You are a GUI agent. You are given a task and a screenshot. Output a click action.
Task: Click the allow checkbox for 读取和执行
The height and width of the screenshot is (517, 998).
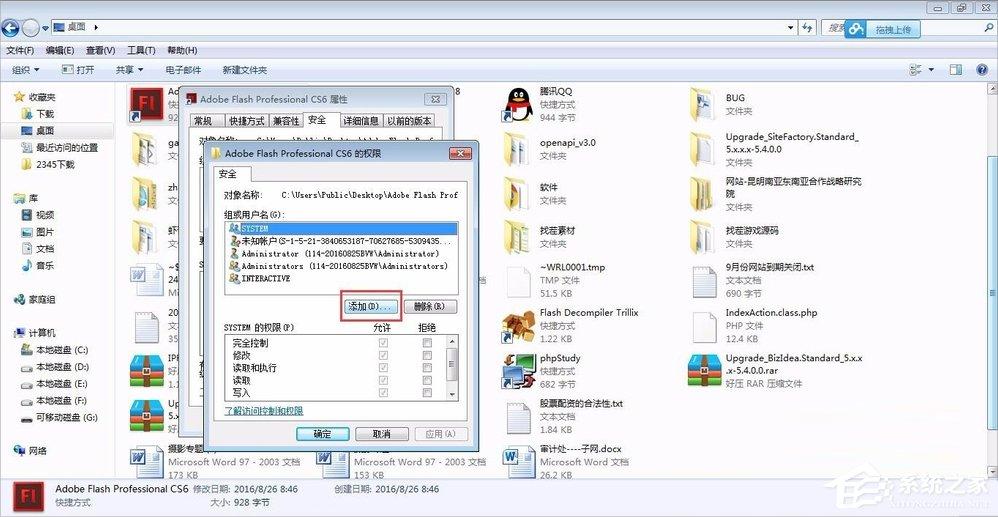tap(383, 368)
